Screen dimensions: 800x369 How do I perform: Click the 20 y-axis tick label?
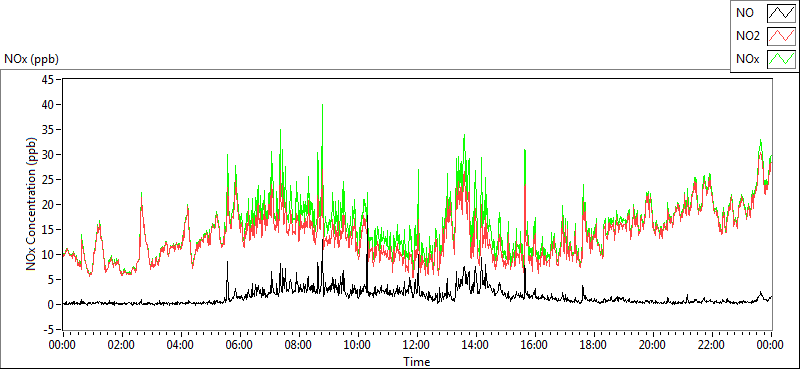48,205
